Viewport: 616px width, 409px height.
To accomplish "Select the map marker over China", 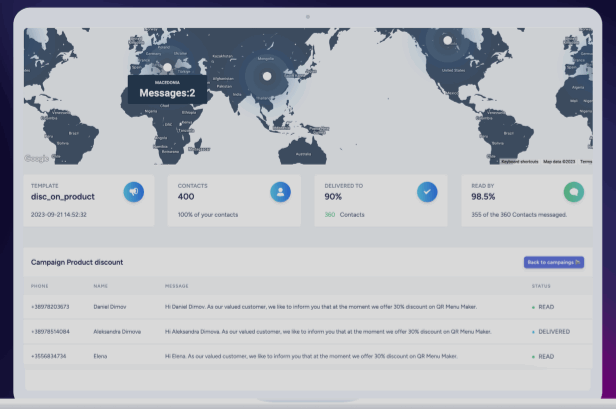I will (267, 76).
